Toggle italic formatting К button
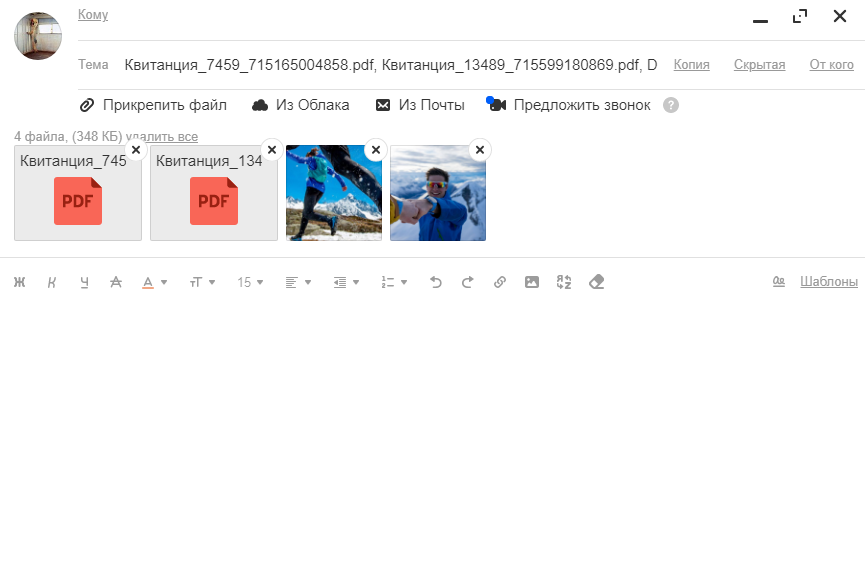The width and height of the screenshot is (865, 562). click(51, 282)
